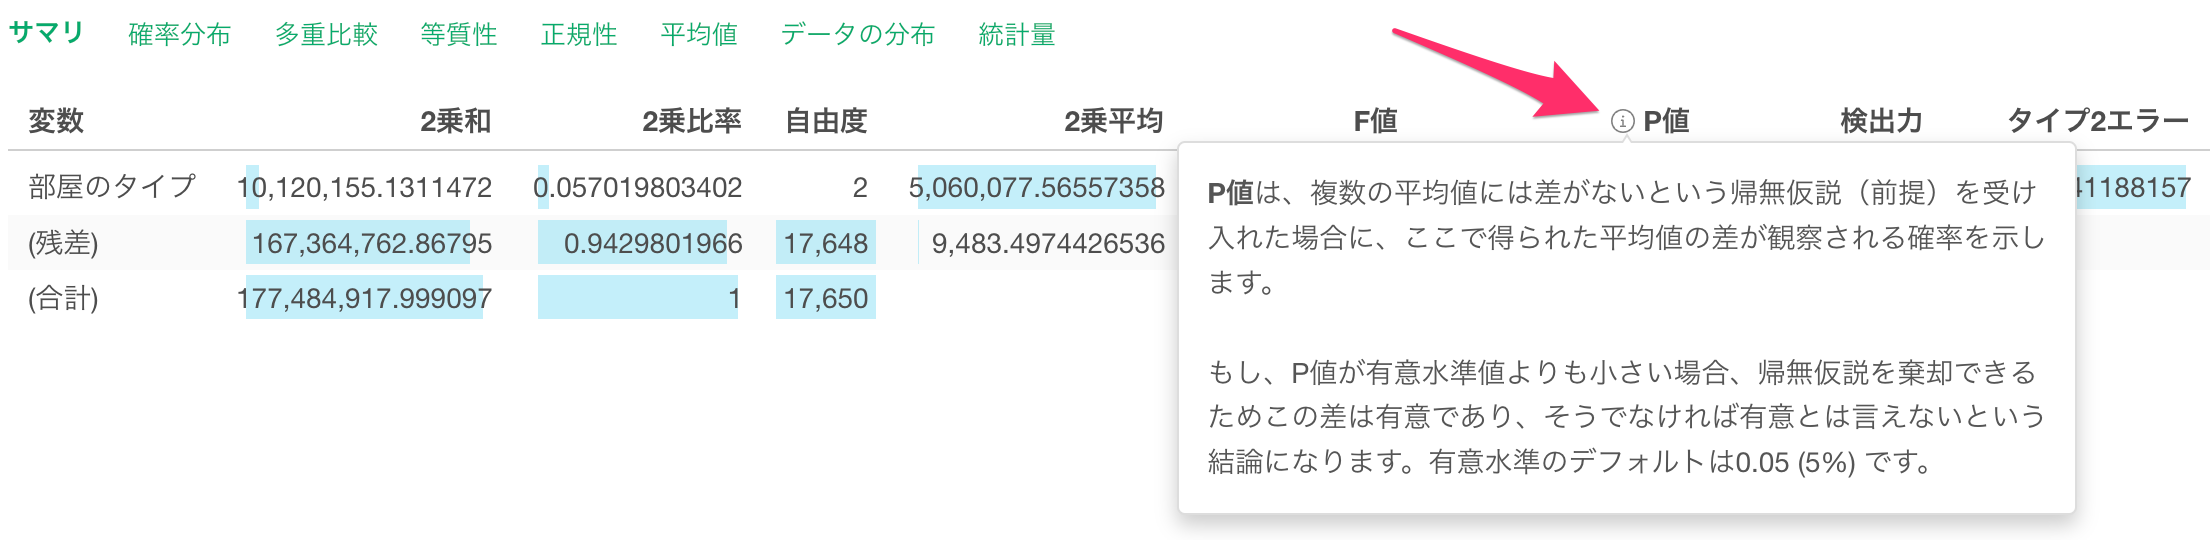
Task: Click the タイプ2エラー column header
Action: pos(2099,121)
